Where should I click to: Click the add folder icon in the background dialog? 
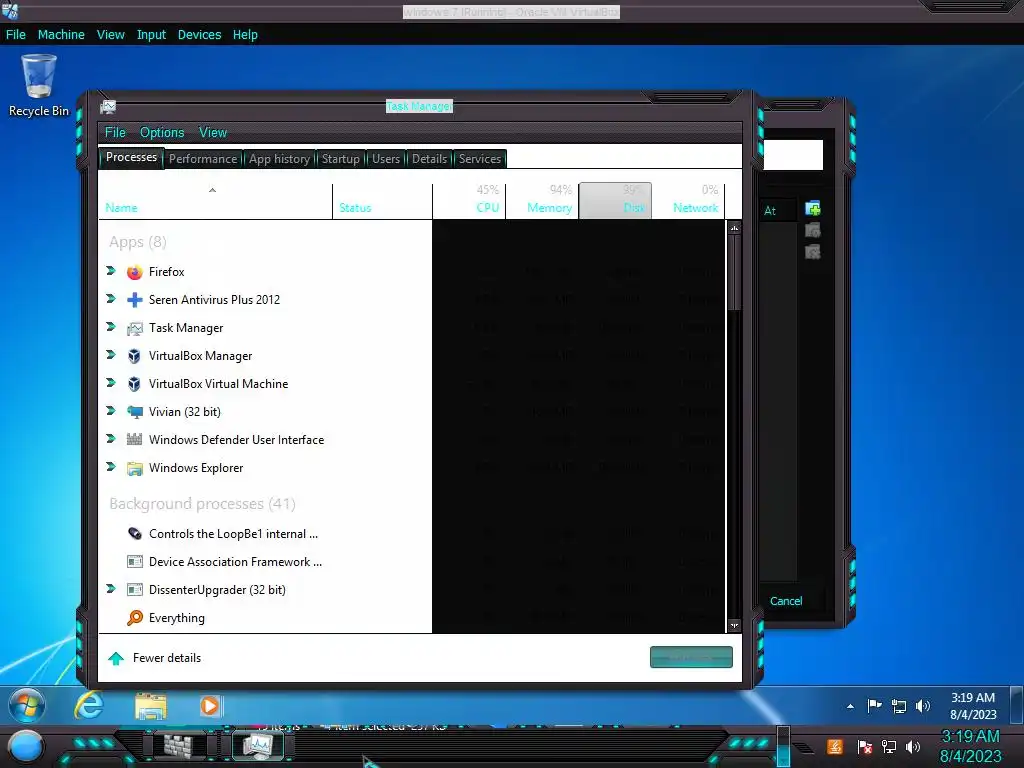point(813,209)
